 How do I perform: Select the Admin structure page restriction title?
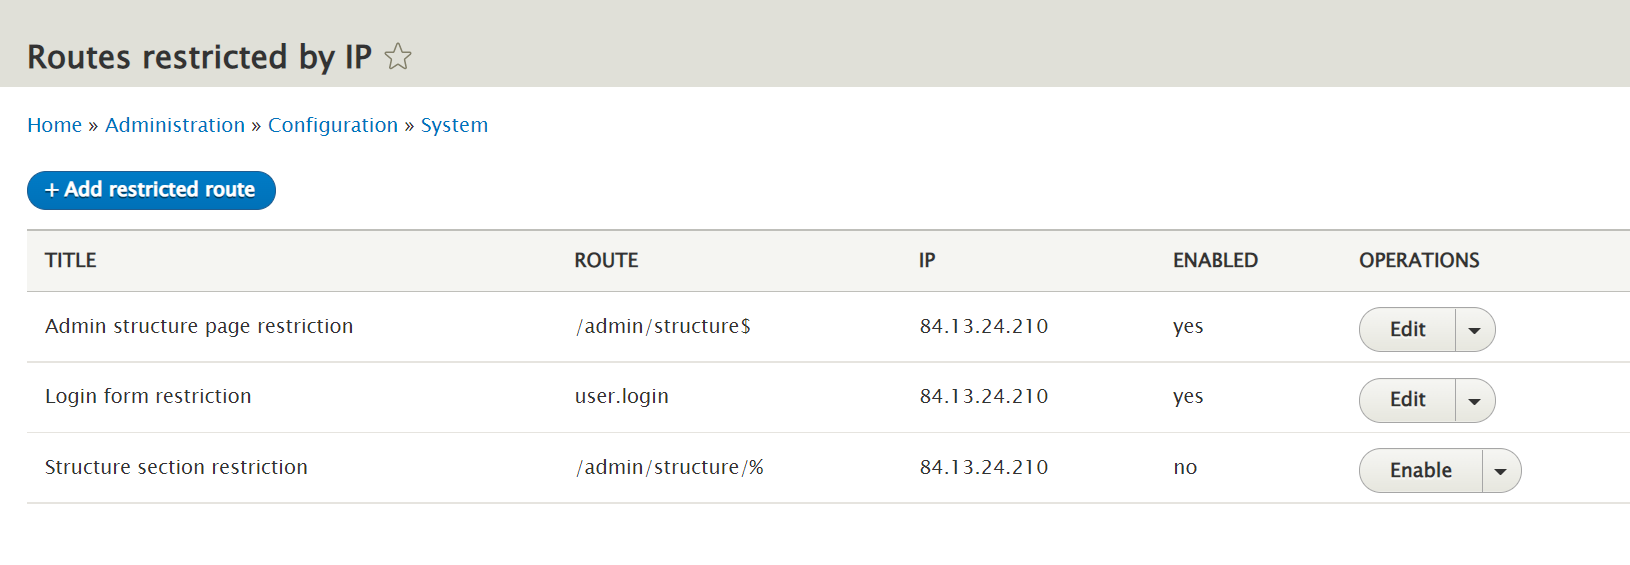[199, 326]
